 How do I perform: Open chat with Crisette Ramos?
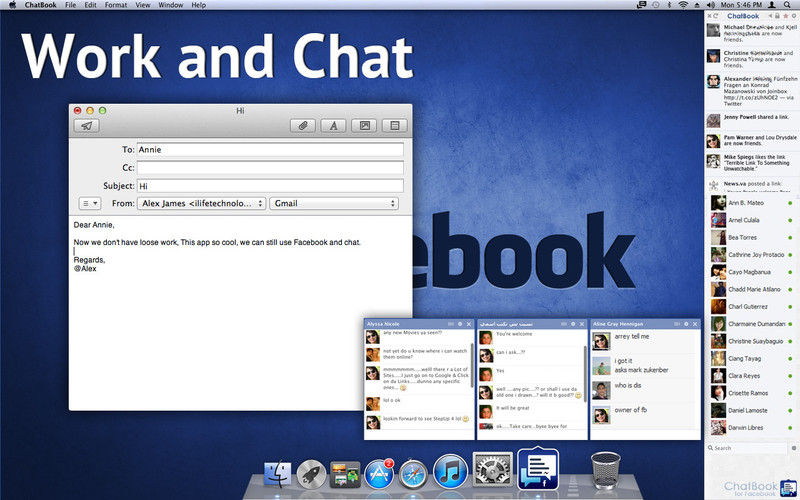(752, 393)
